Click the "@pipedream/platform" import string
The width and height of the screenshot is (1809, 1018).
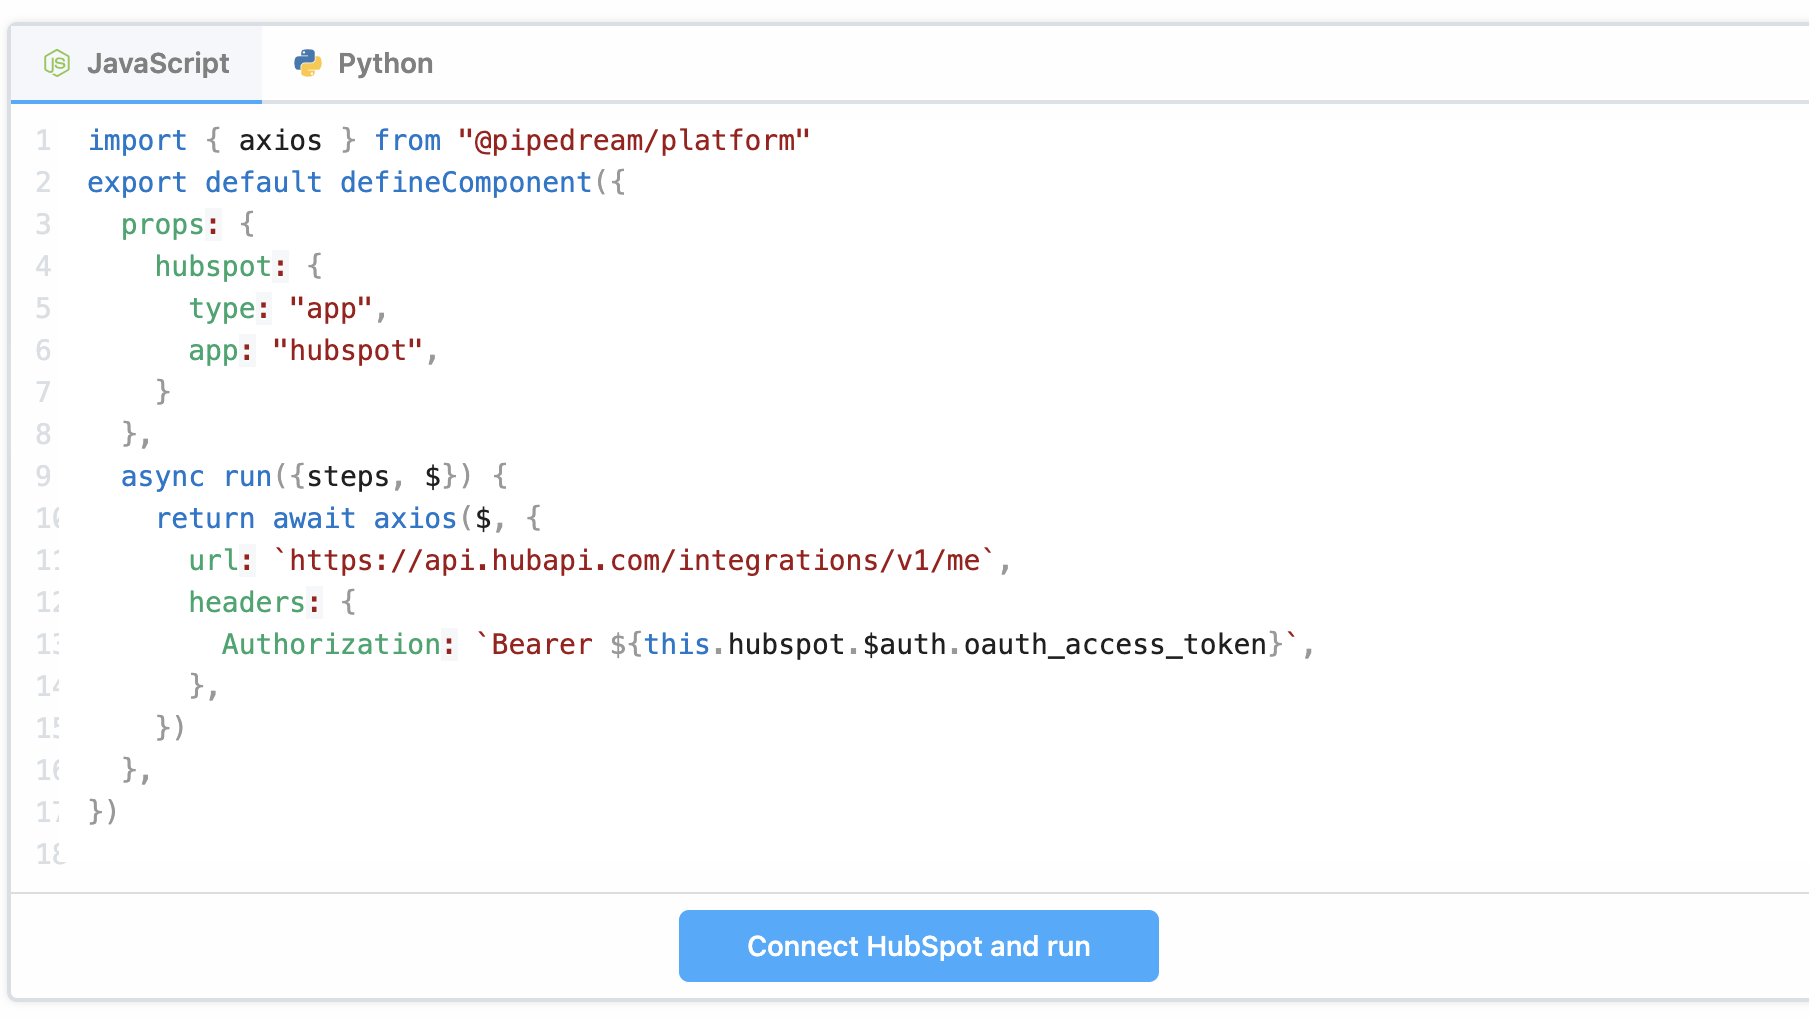point(634,140)
